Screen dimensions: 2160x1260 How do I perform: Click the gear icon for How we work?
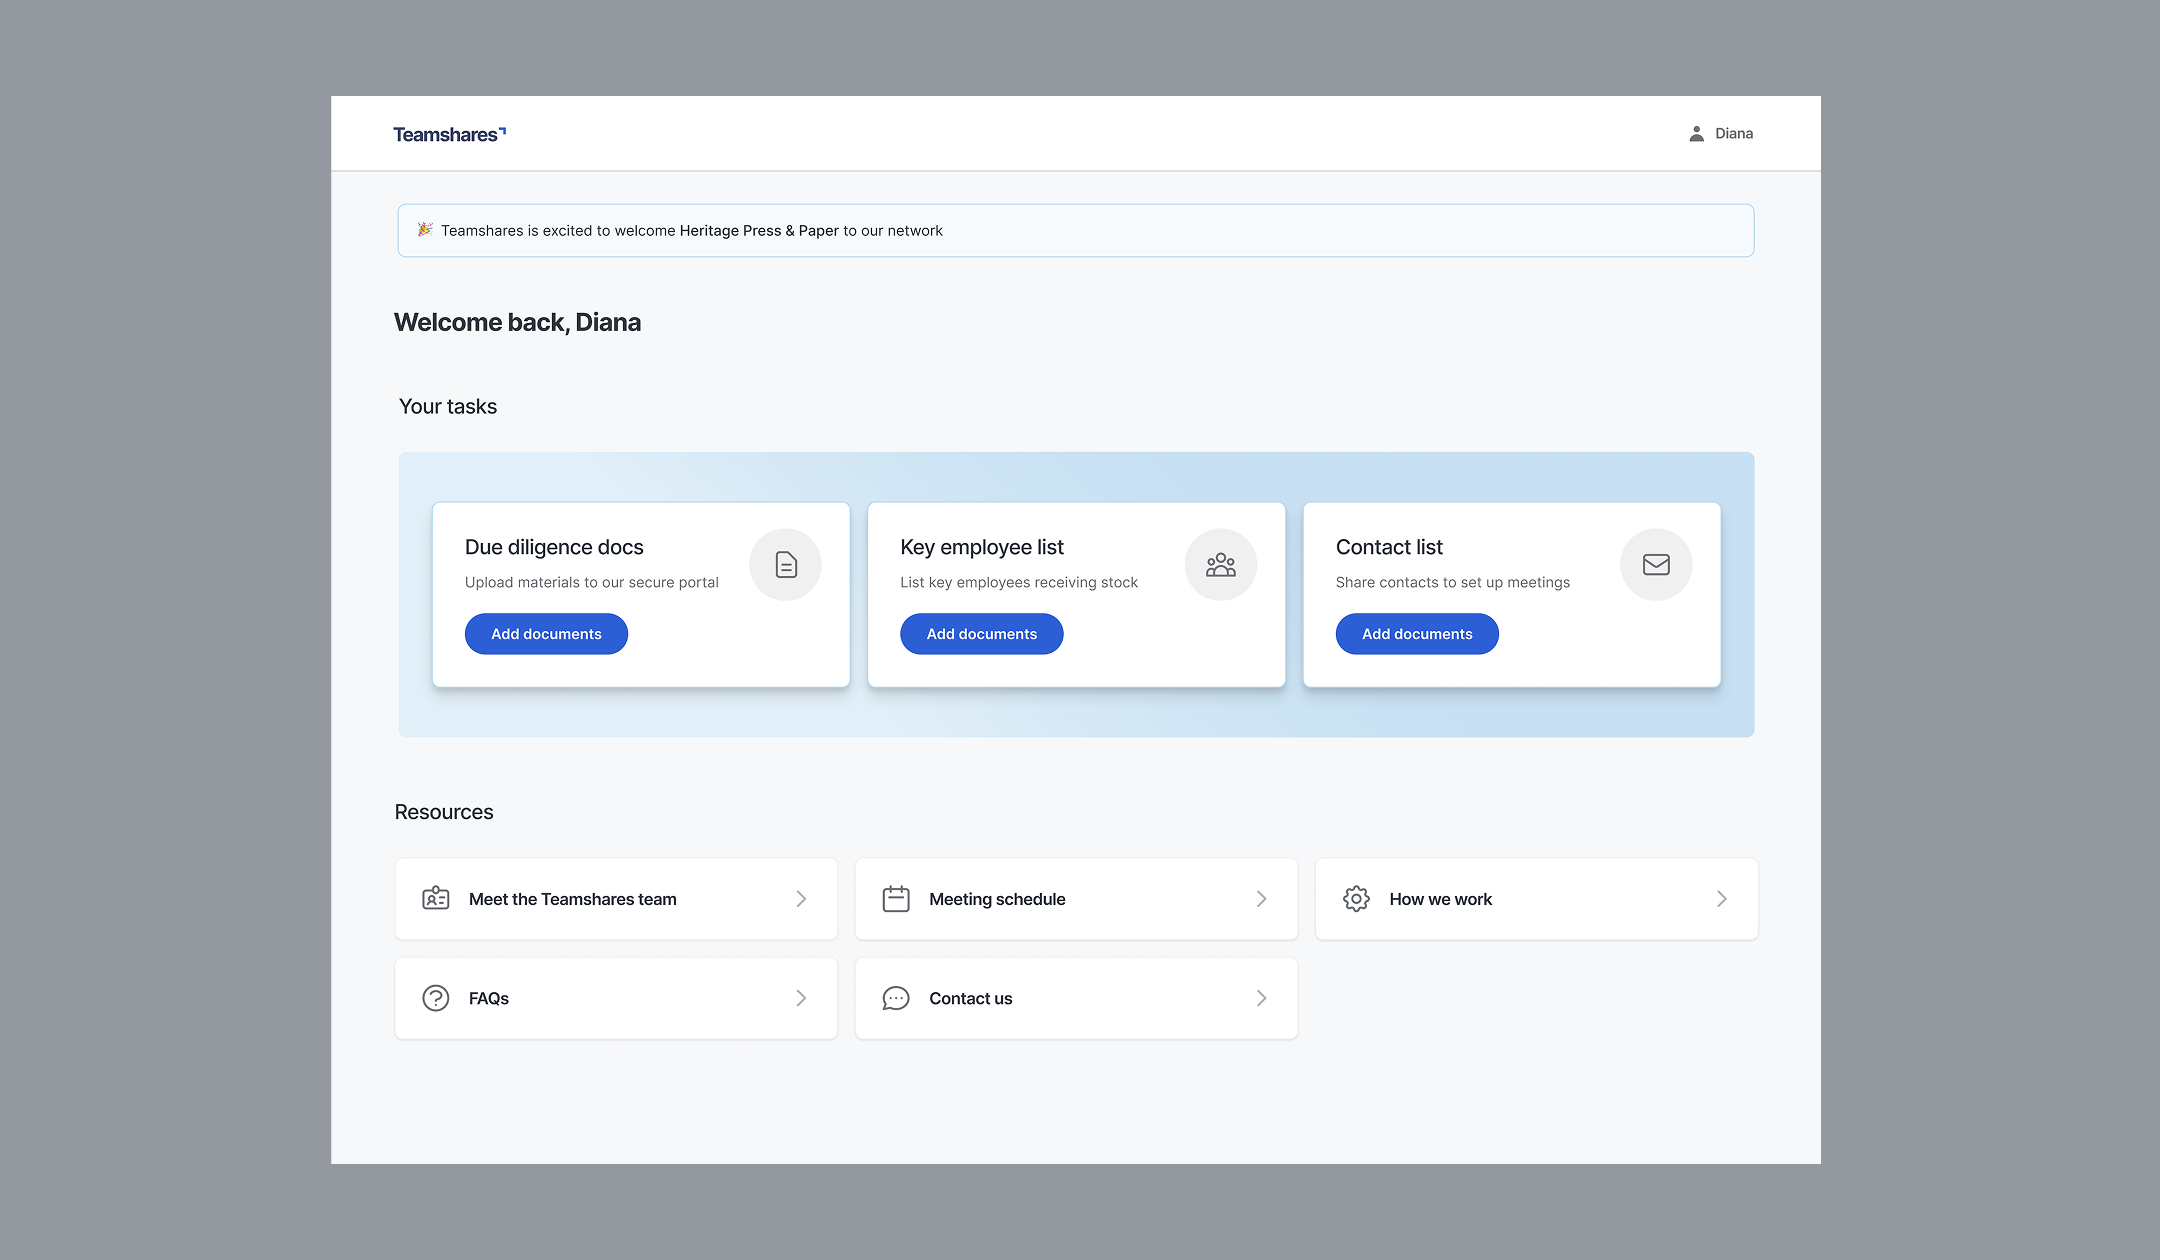(x=1356, y=899)
